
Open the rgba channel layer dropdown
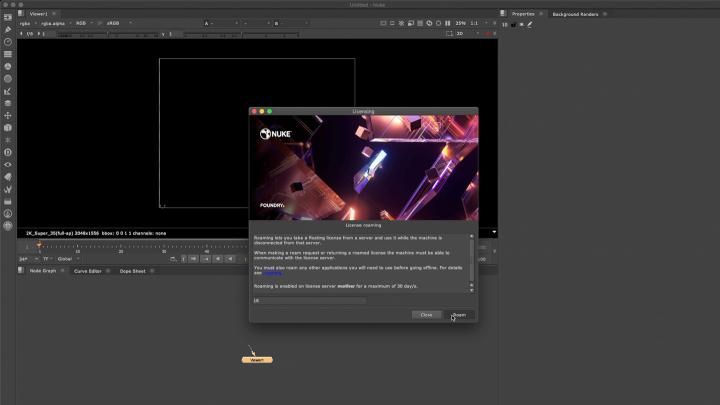24,23
